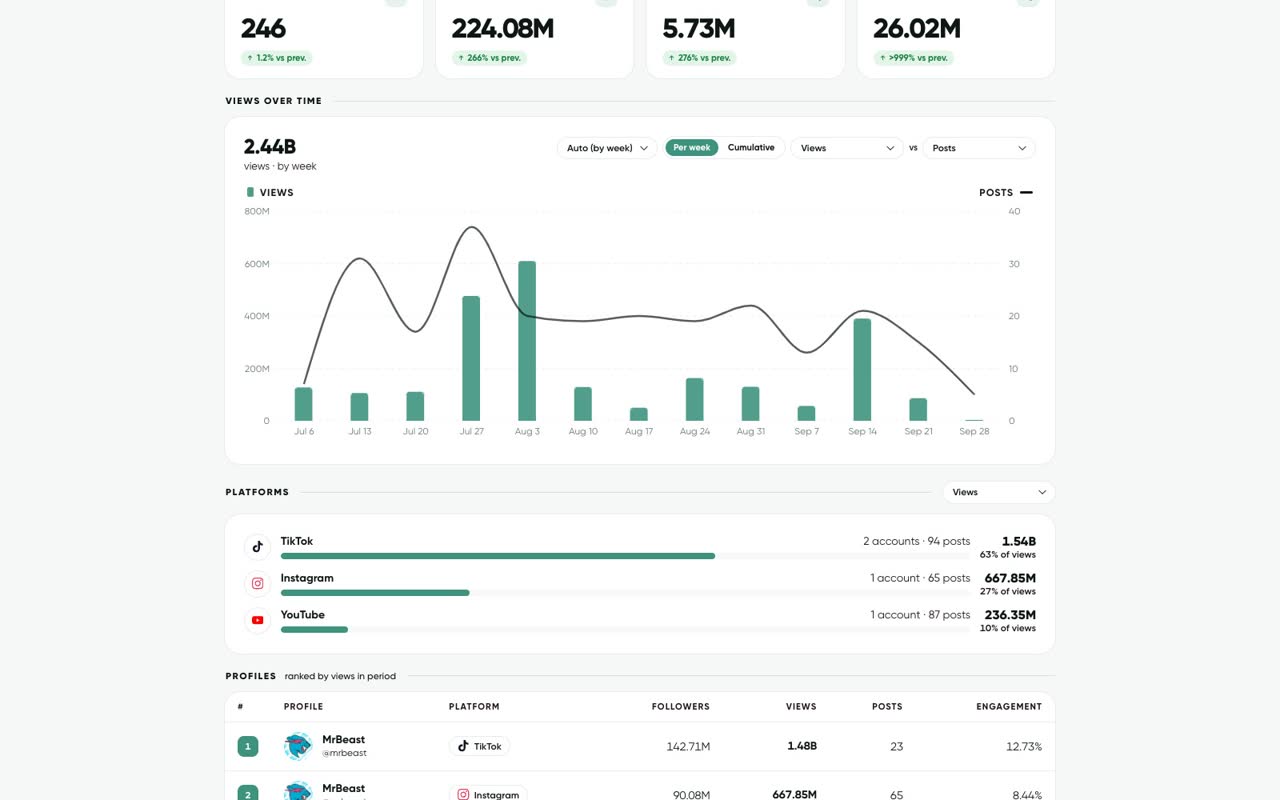The height and width of the screenshot is (800, 1280).
Task: Click the YouTube views progress bar
Action: point(625,629)
